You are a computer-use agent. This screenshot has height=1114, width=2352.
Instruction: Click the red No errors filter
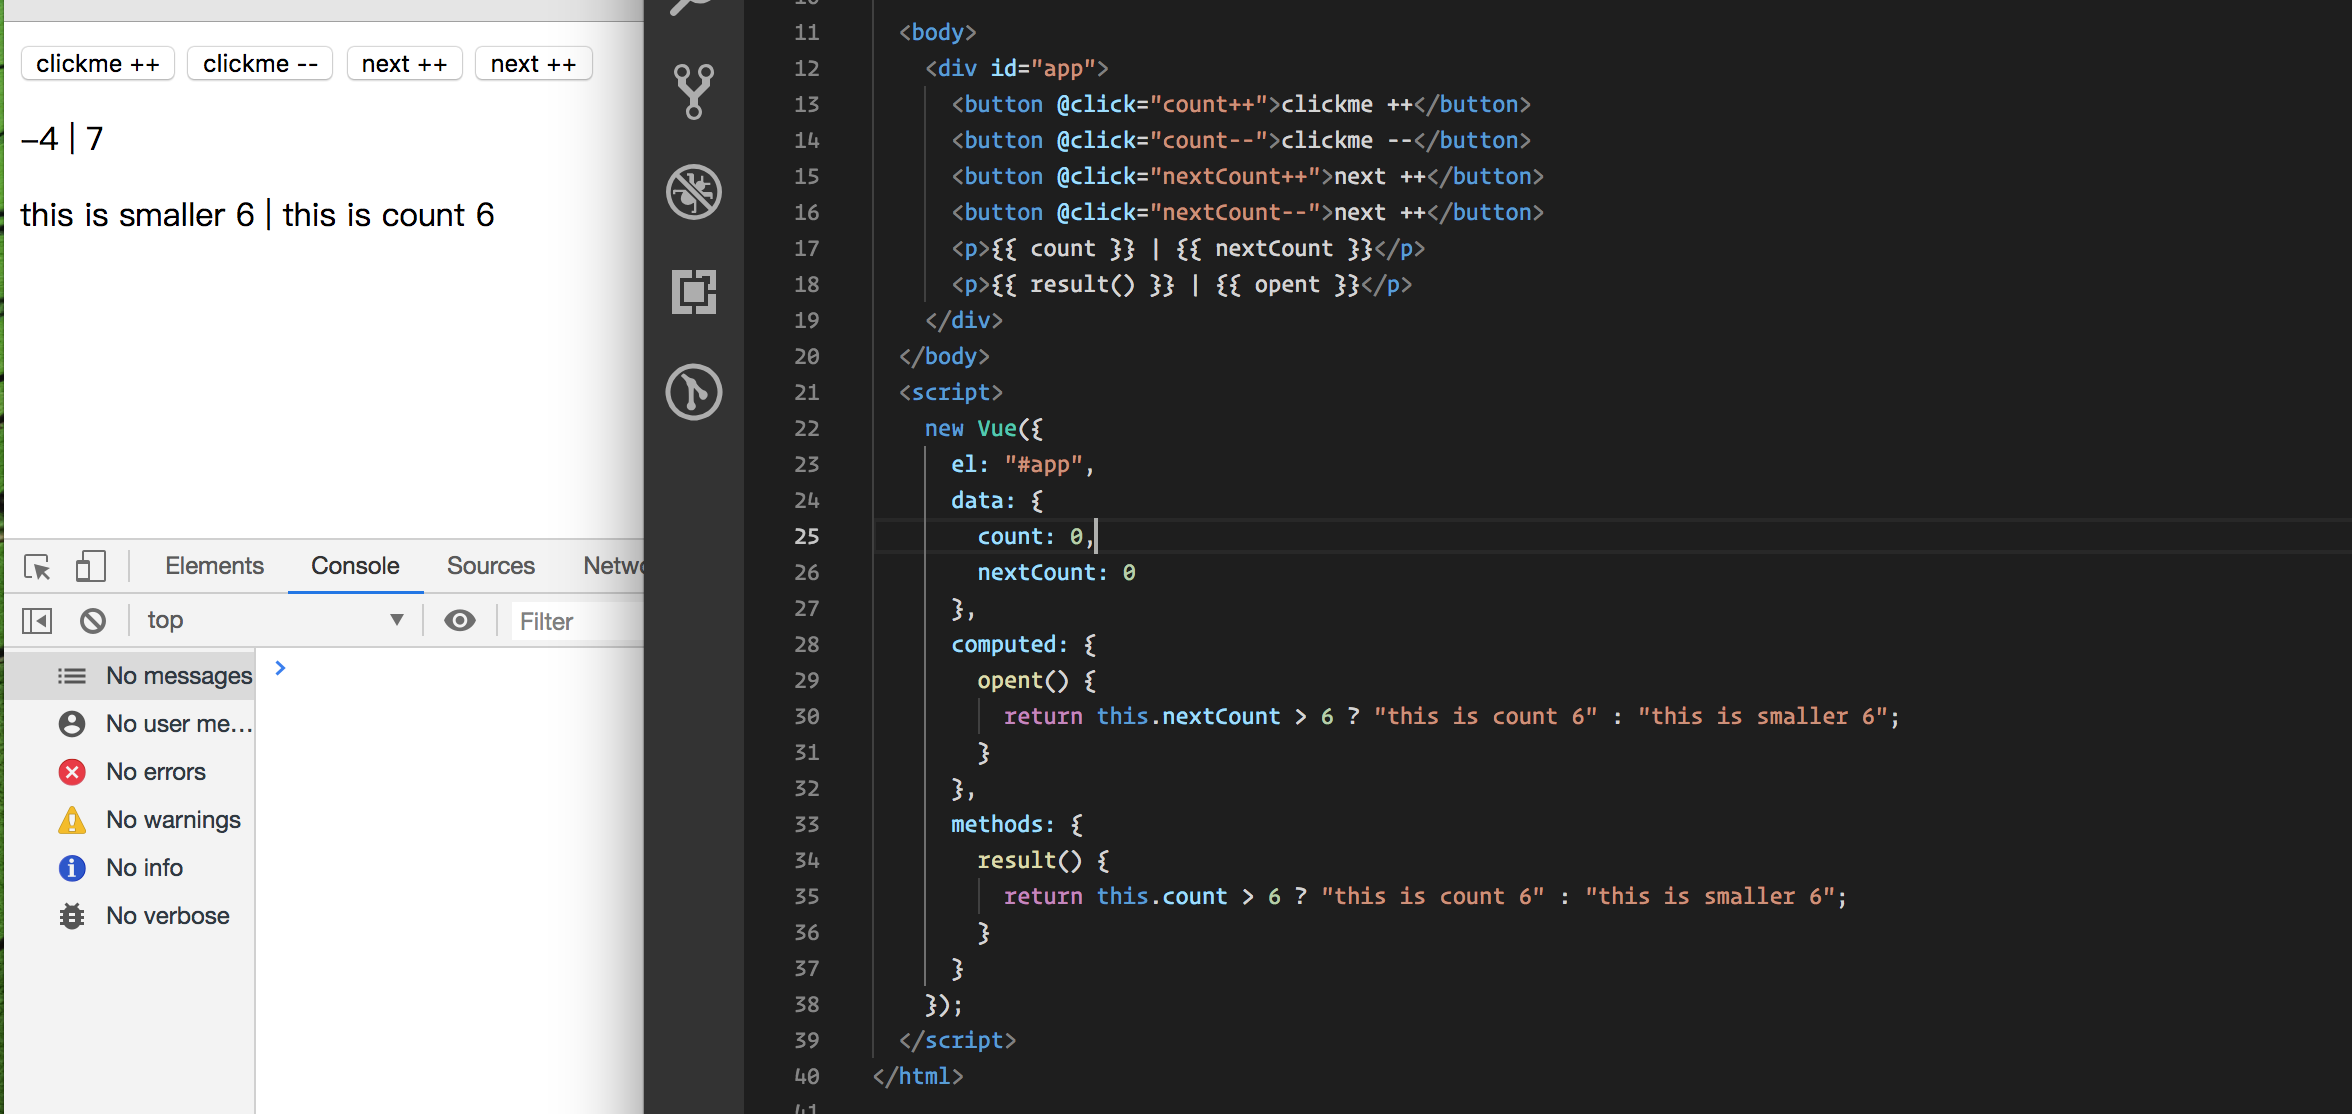click(x=155, y=772)
